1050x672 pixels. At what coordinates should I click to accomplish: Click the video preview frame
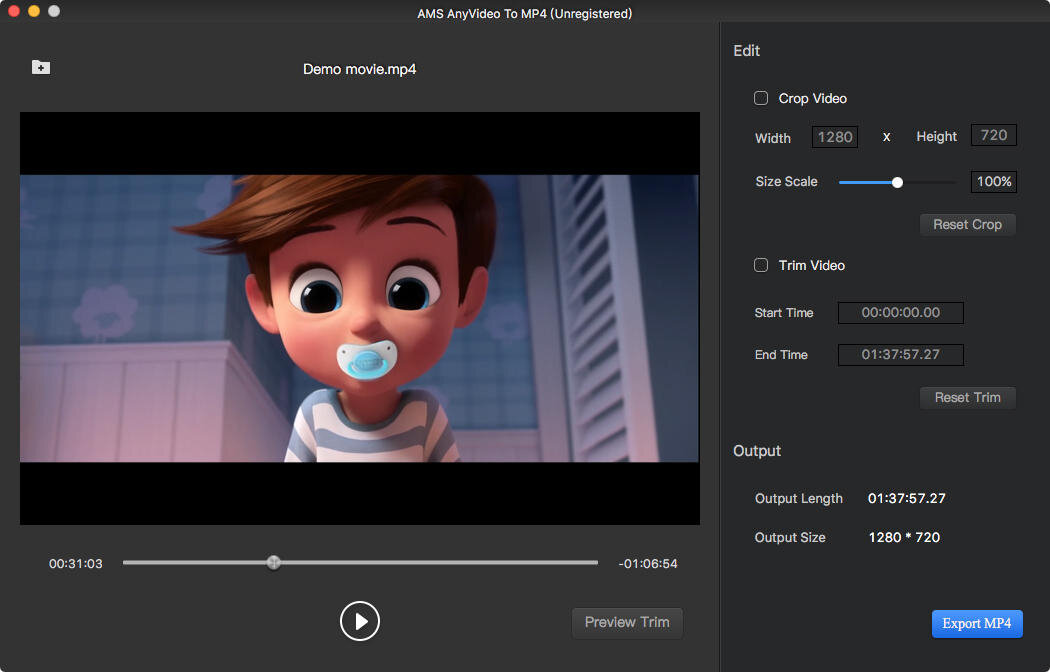coord(360,319)
